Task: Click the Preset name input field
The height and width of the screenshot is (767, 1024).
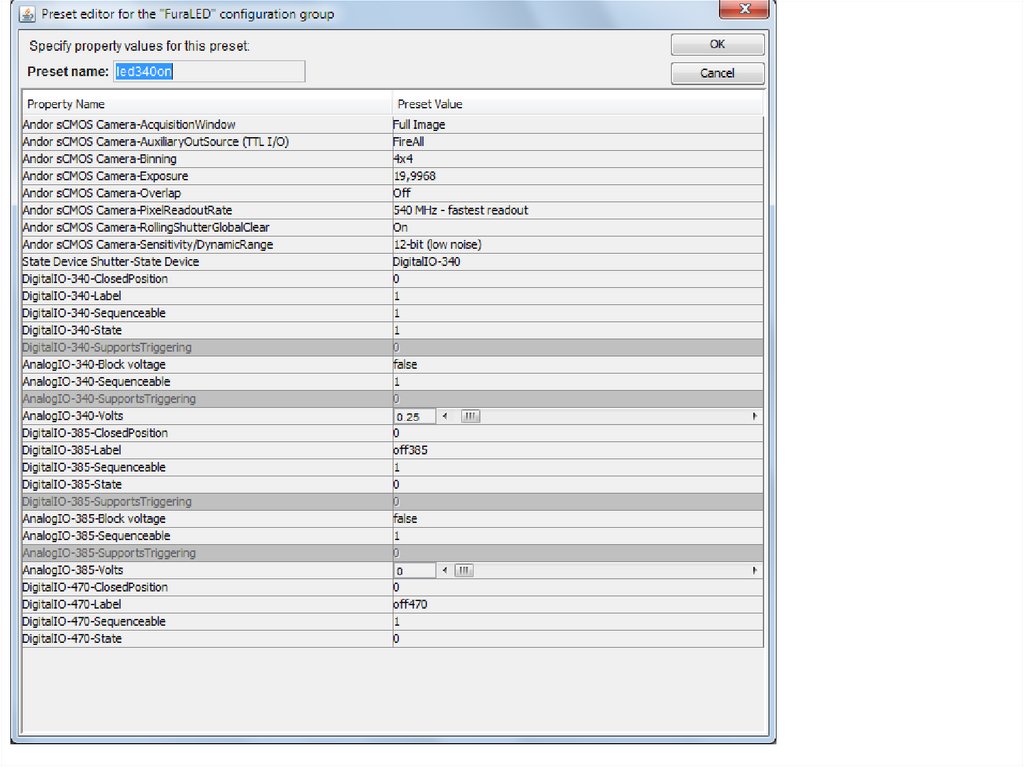Action: 209,71
